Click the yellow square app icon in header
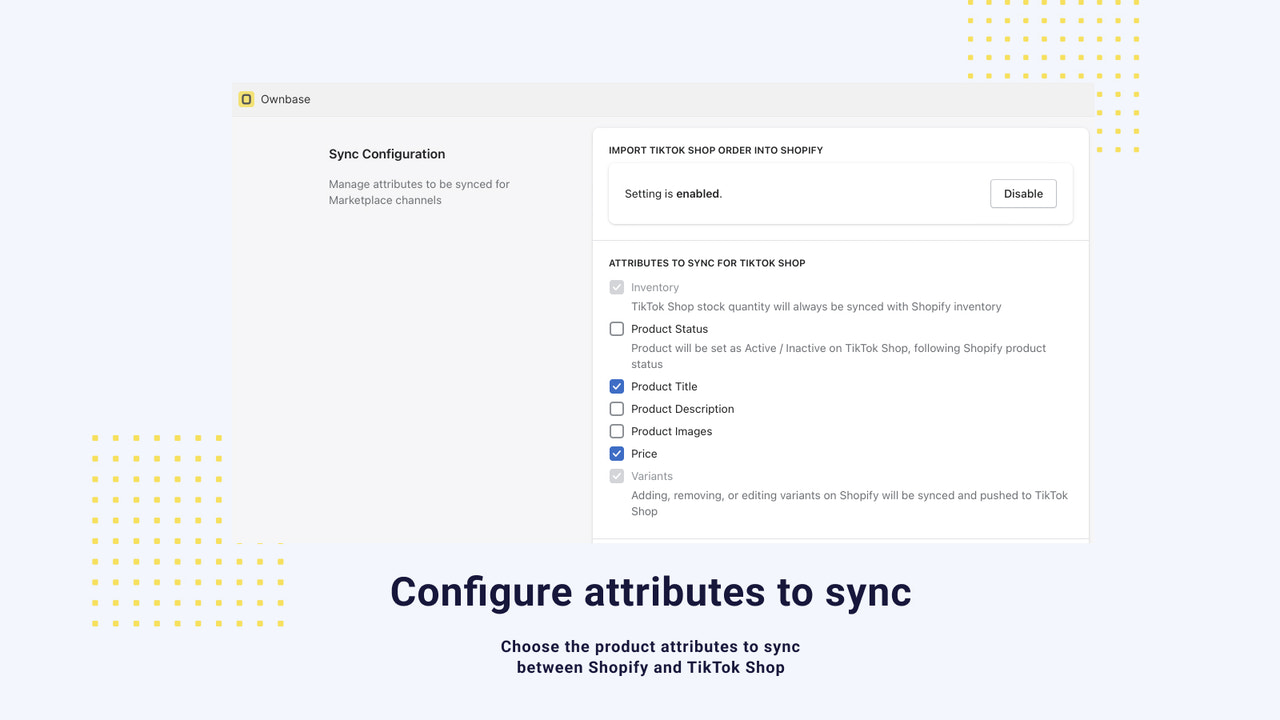This screenshot has width=1280, height=720. (246, 99)
